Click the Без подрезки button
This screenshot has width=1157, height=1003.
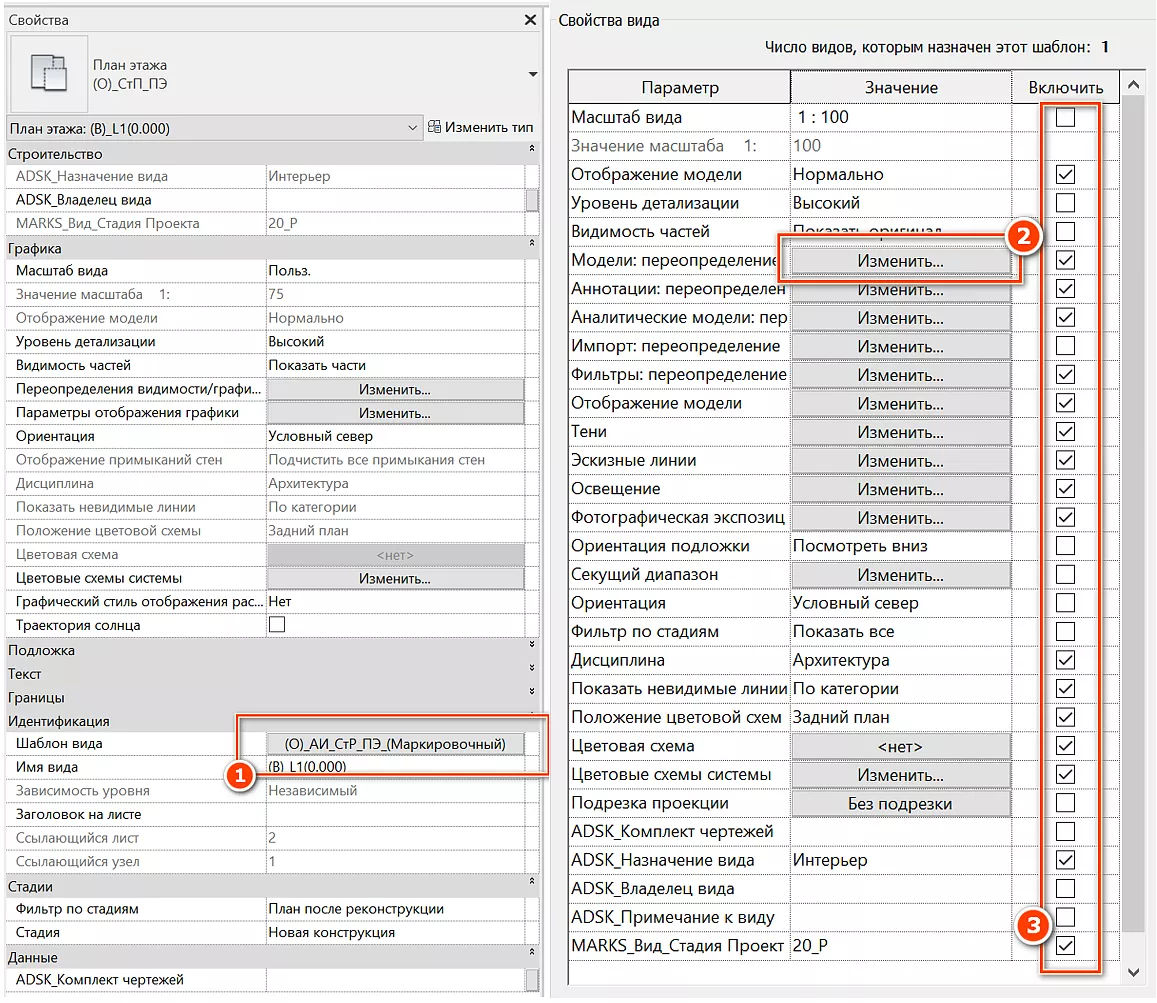click(x=900, y=804)
